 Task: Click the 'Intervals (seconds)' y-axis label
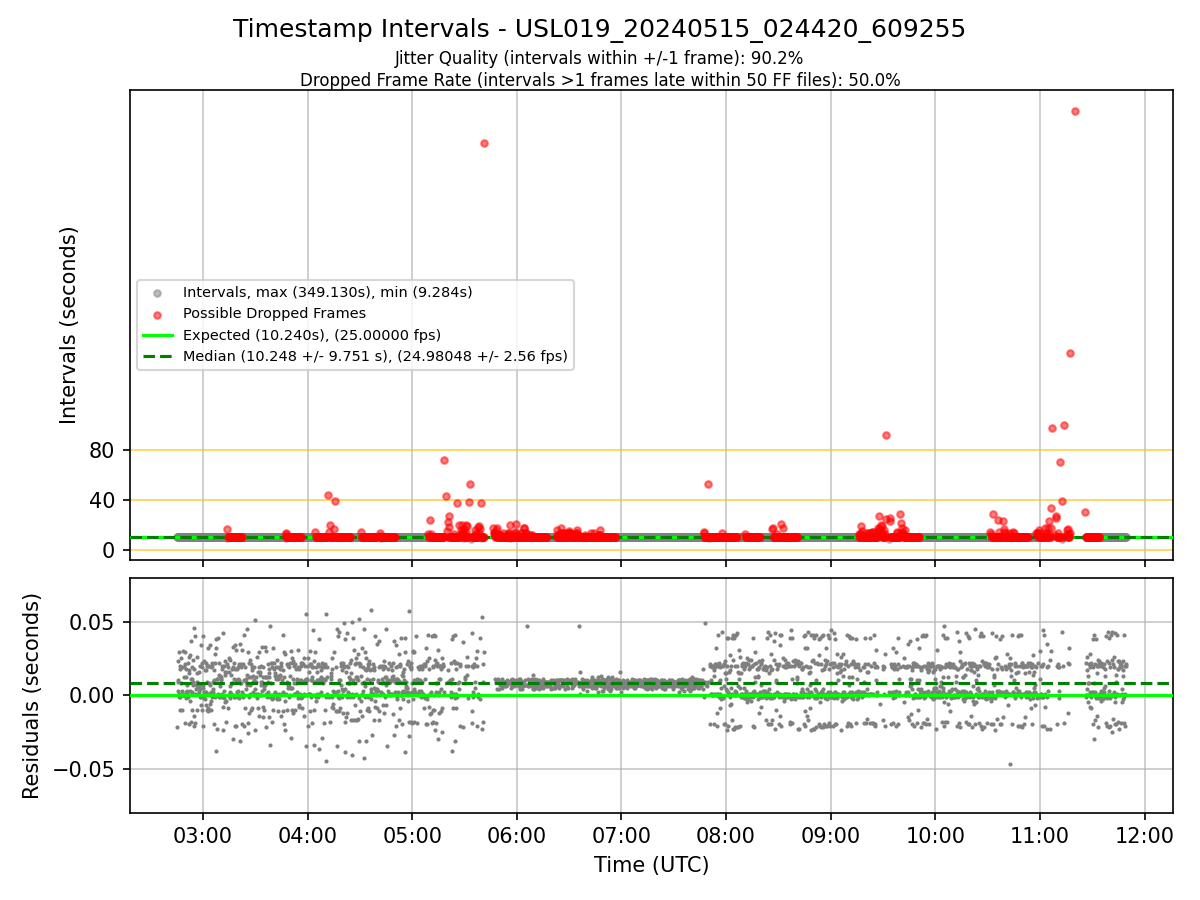68,325
